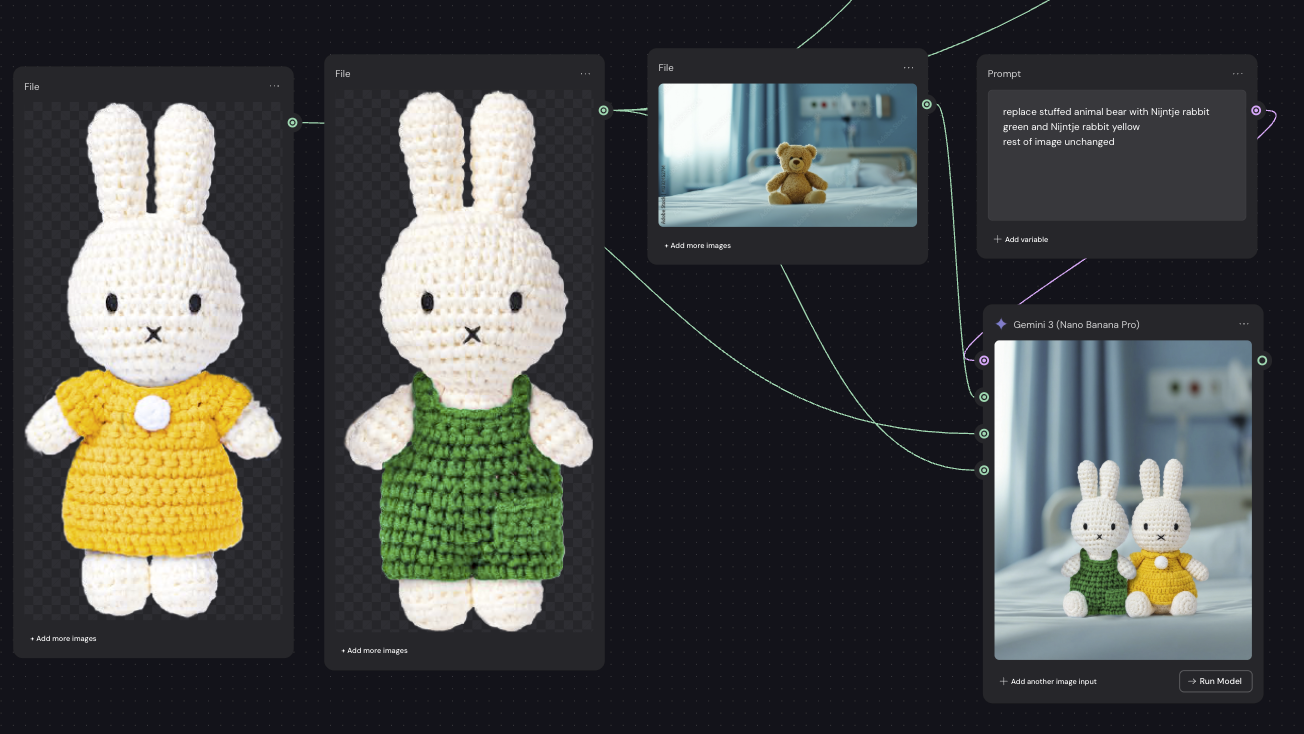The height and width of the screenshot is (734, 1304).
Task: Click output port of yellow rabbit File node
Action: click(292, 123)
